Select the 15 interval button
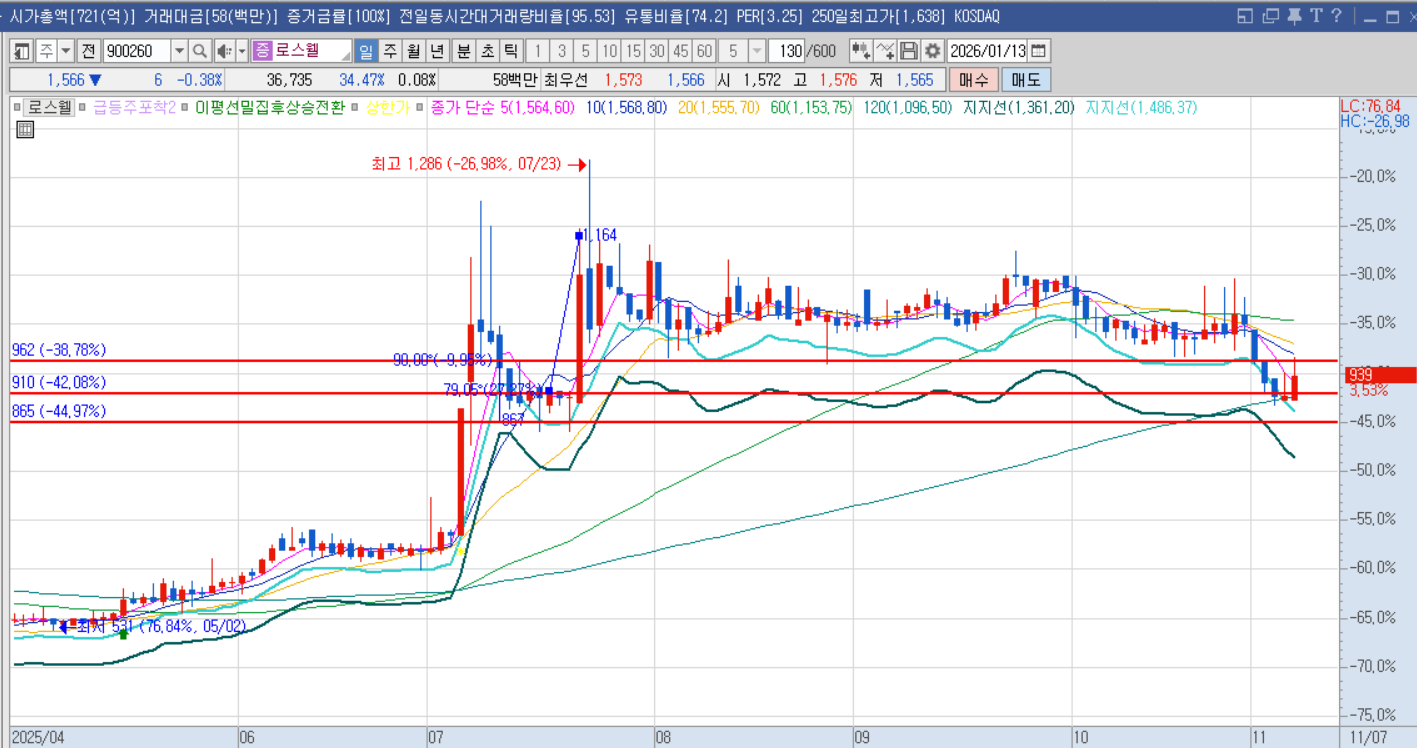Viewport: 1417px width, 748px height. (x=633, y=51)
